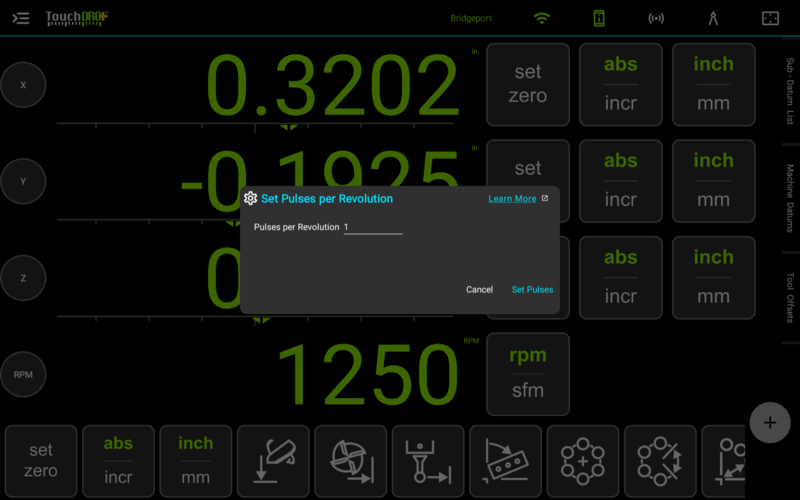Select the angled workpiece alignment icon
This screenshot has height=500, width=800.
pyautogui.click(x=505, y=461)
